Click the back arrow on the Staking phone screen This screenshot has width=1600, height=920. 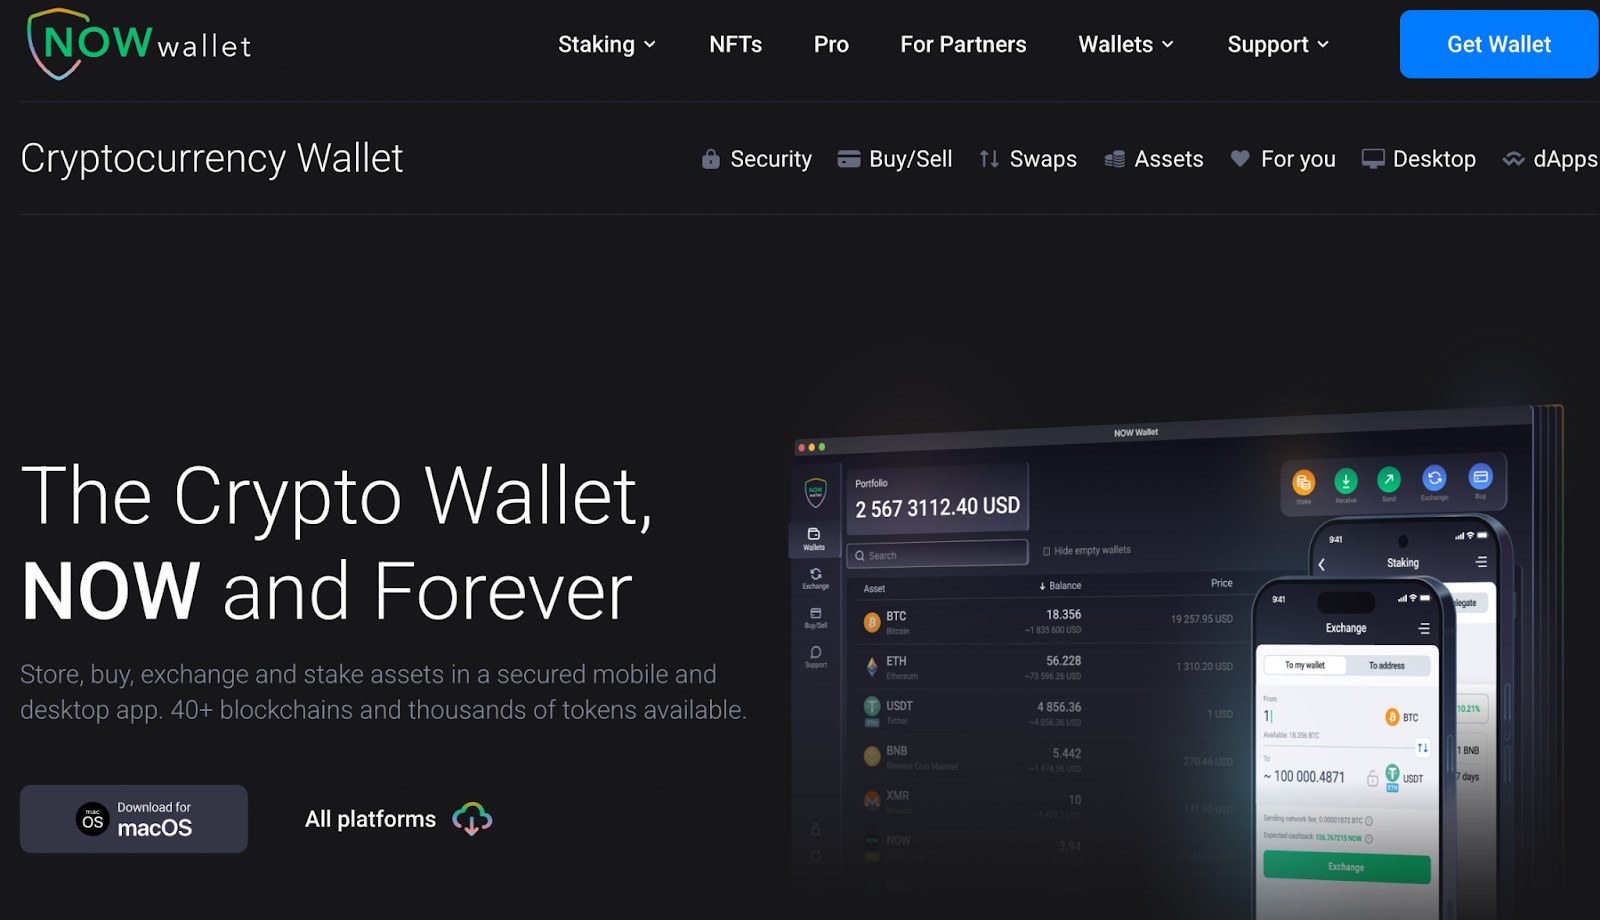pyautogui.click(x=1322, y=565)
